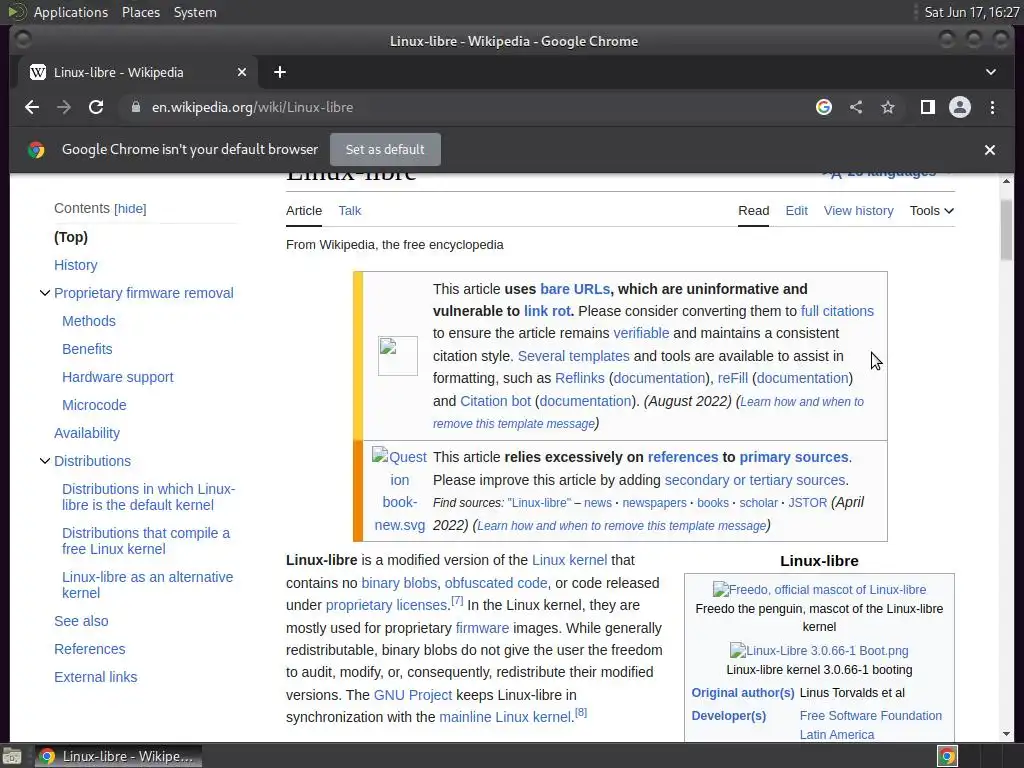1024x768 pixels.
Task: Close the Linux-libre Wikipedia tab
Action: [x=242, y=72]
